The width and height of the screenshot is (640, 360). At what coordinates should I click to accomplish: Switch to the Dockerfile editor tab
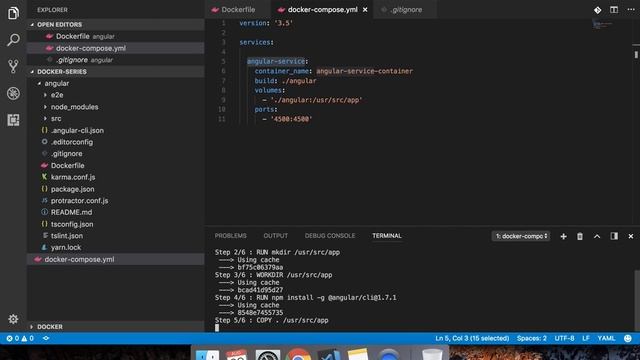click(238, 9)
